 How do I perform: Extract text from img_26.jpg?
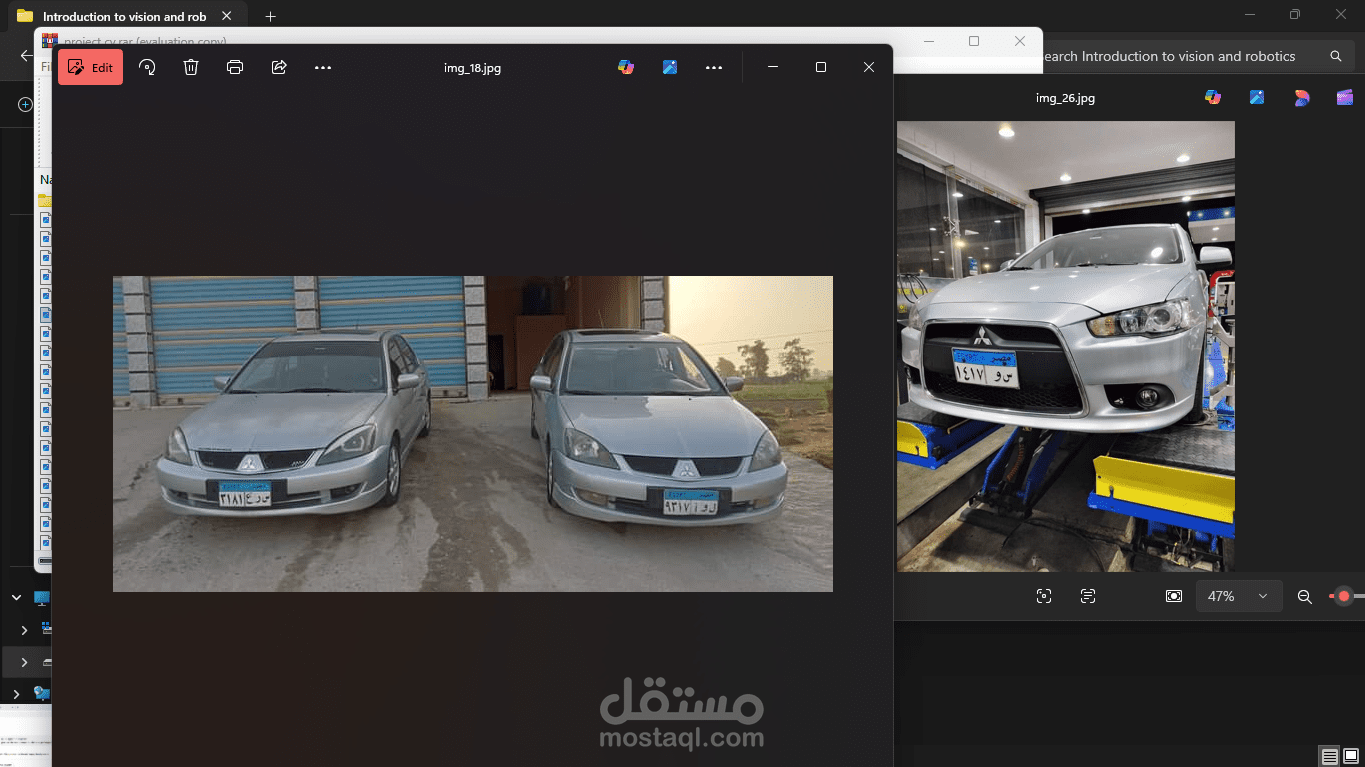(x=1087, y=596)
